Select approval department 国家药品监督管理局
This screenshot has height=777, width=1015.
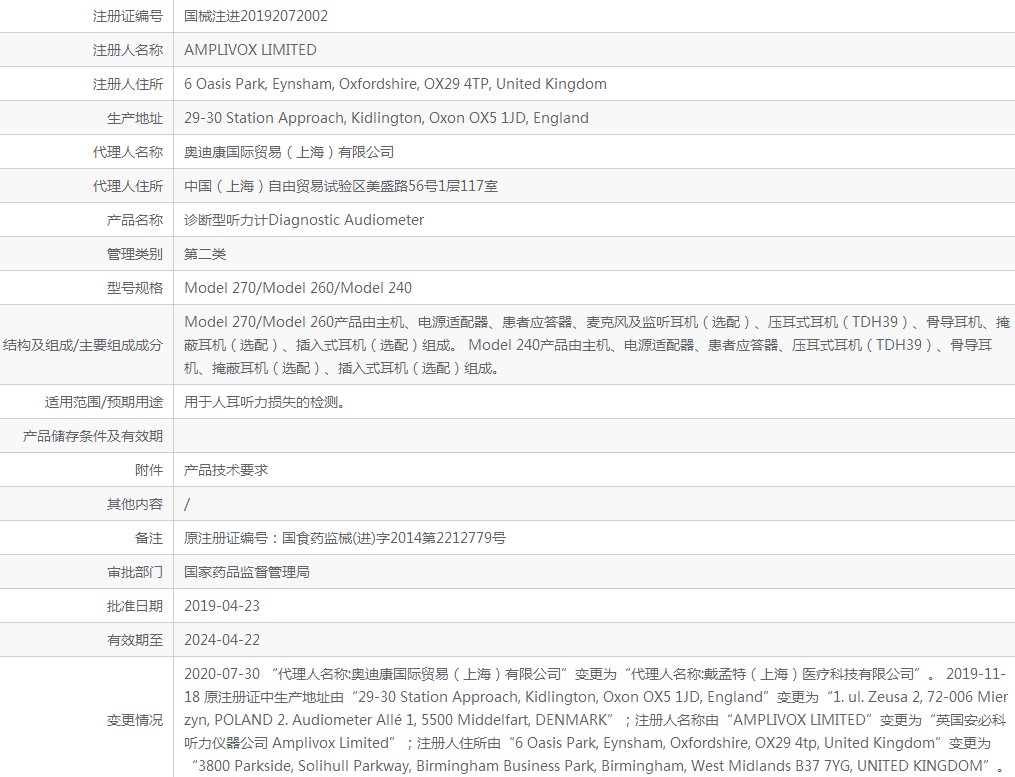pos(247,572)
